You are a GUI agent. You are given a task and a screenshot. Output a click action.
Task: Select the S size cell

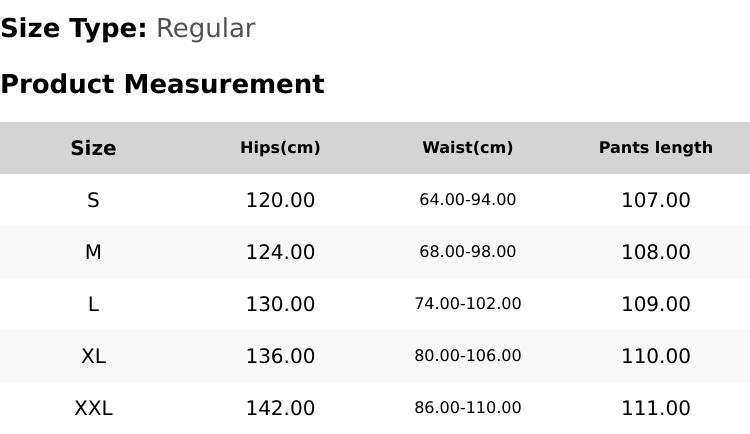93,200
